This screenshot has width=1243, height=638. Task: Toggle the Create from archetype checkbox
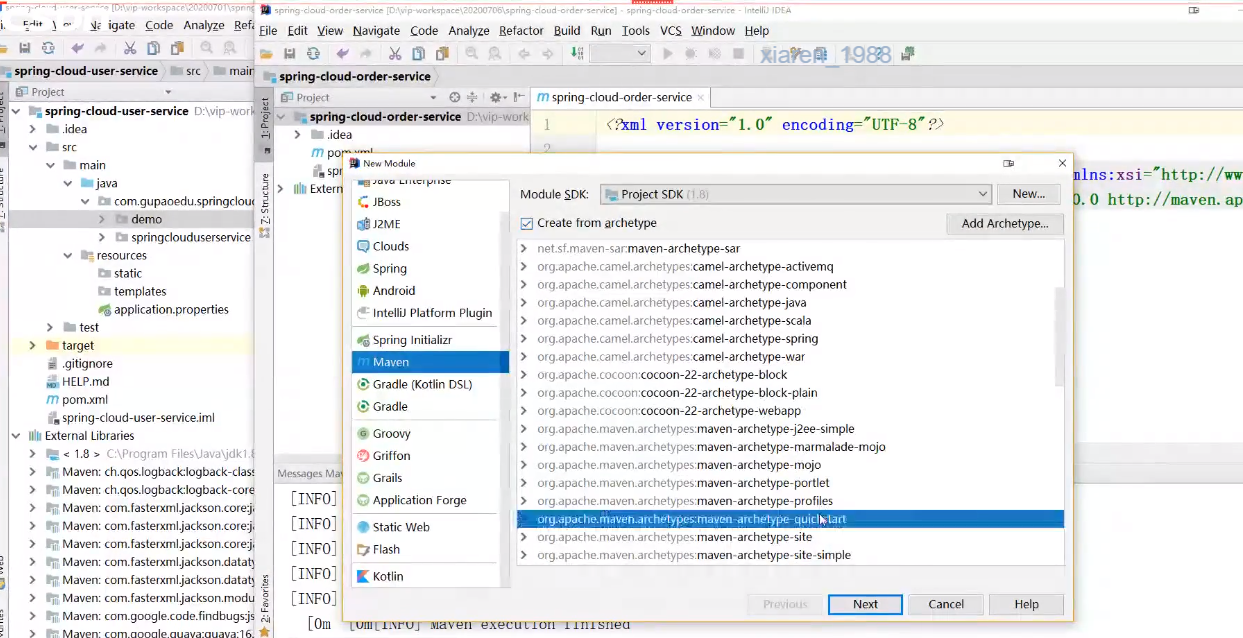tap(527, 223)
